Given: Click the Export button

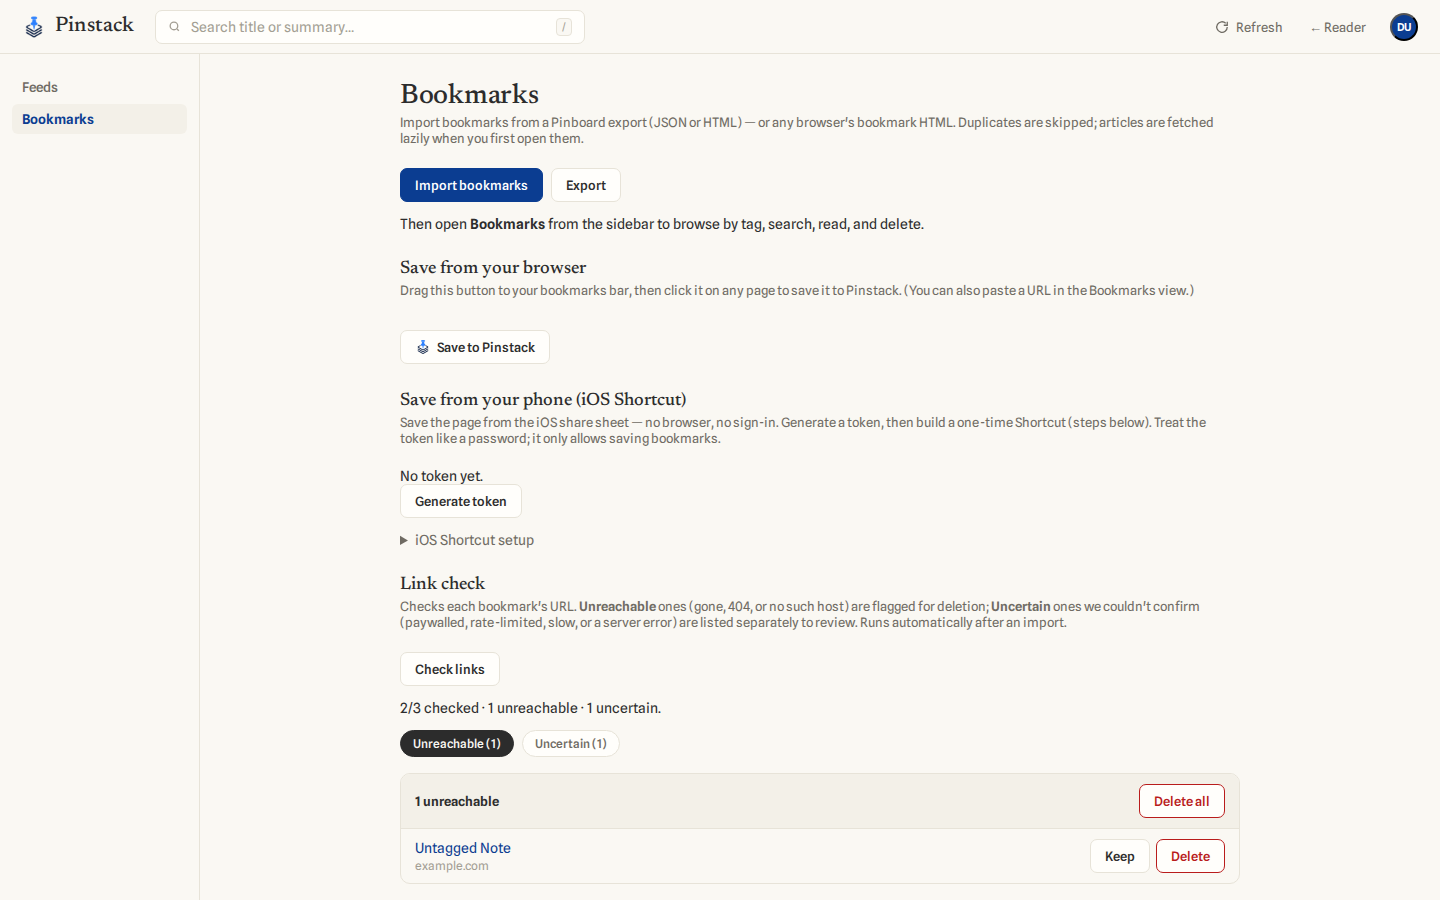Looking at the screenshot, I should point(586,185).
